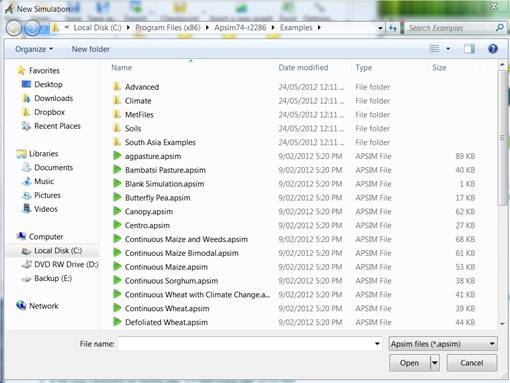
Task: Click the Dropbox folder icon in sidebar
Action: pyautogui.click(x=26, y=112)
